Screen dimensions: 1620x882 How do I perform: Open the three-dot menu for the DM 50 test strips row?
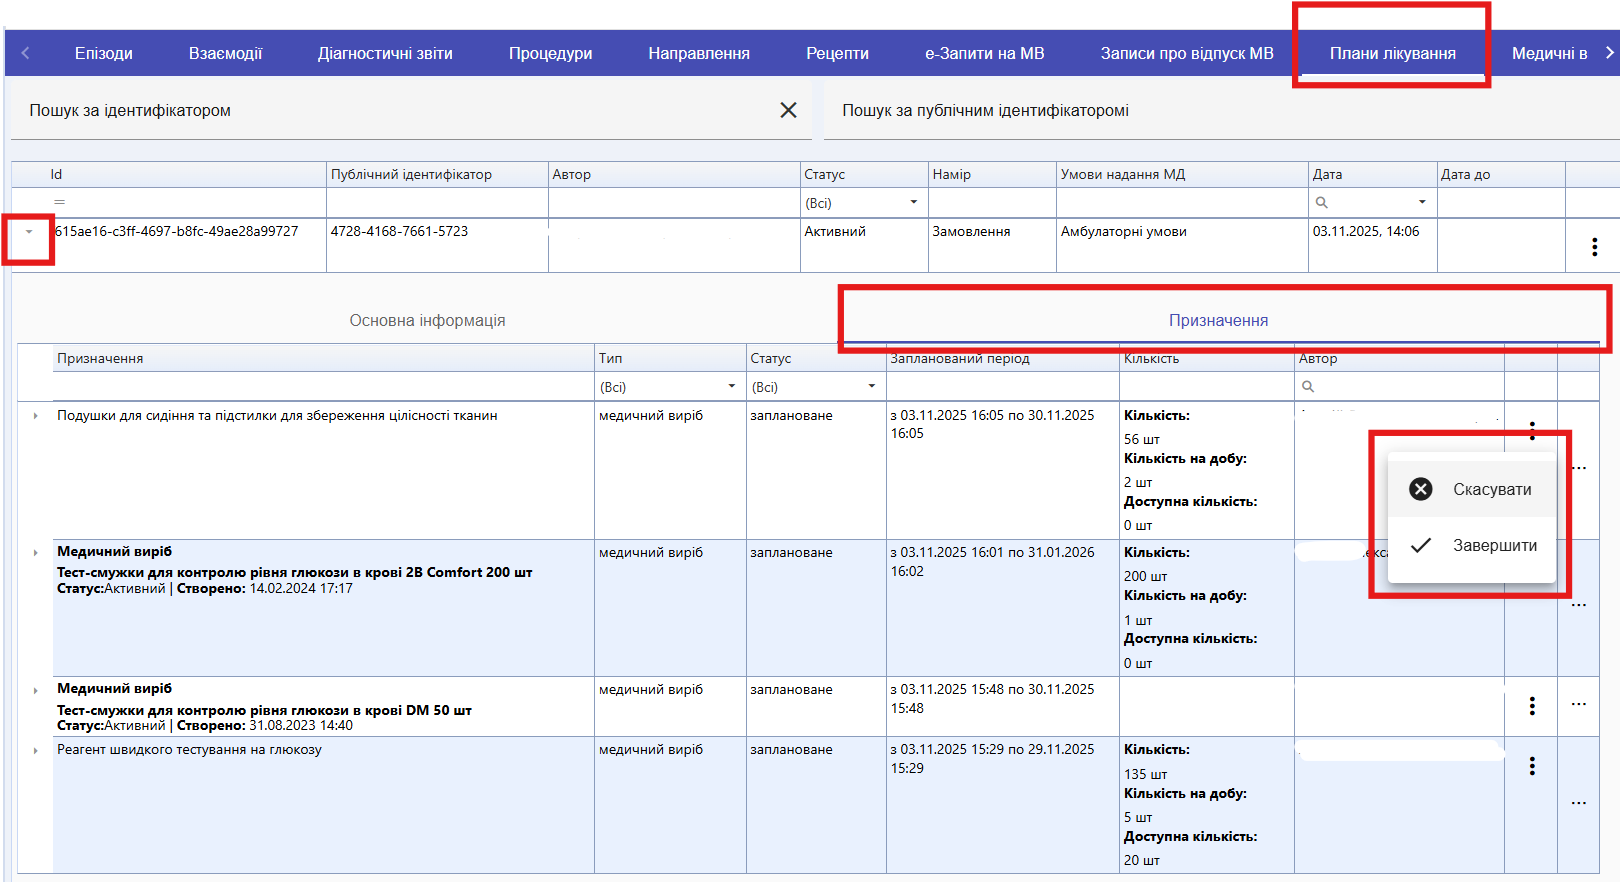[x=1531, y=706]
